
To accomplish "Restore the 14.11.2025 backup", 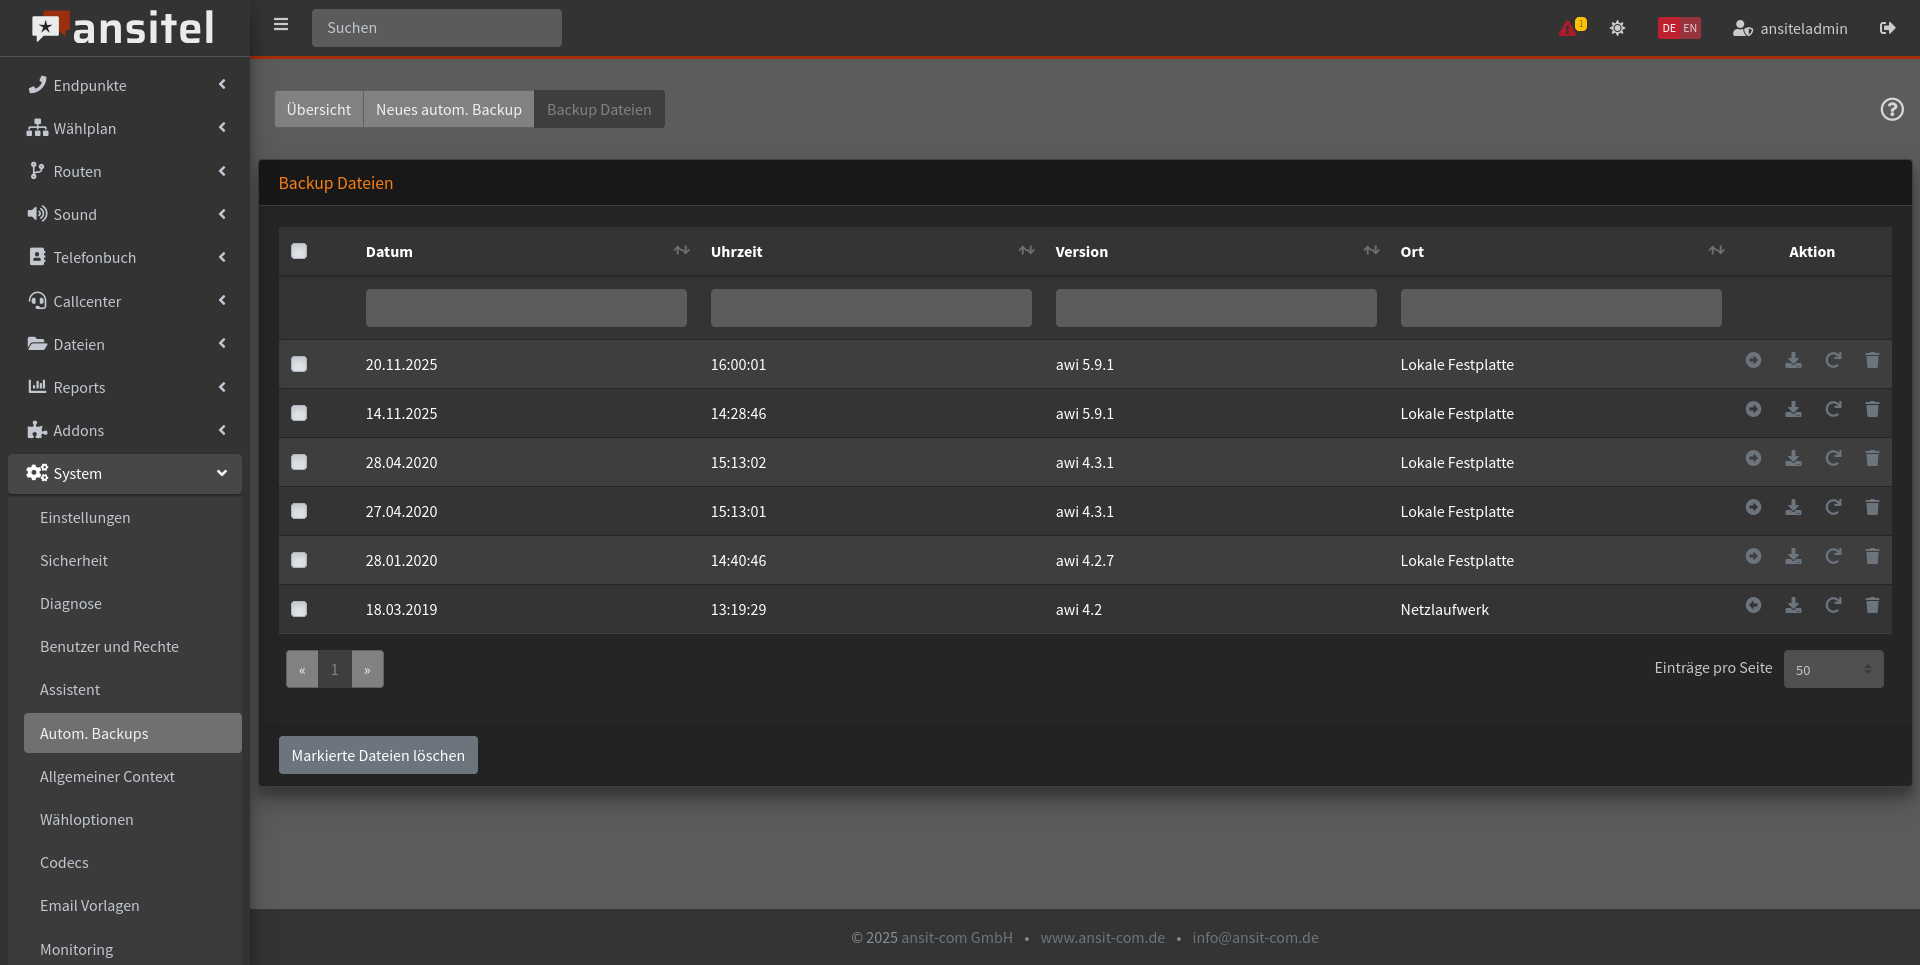I will click(1833, 409).
